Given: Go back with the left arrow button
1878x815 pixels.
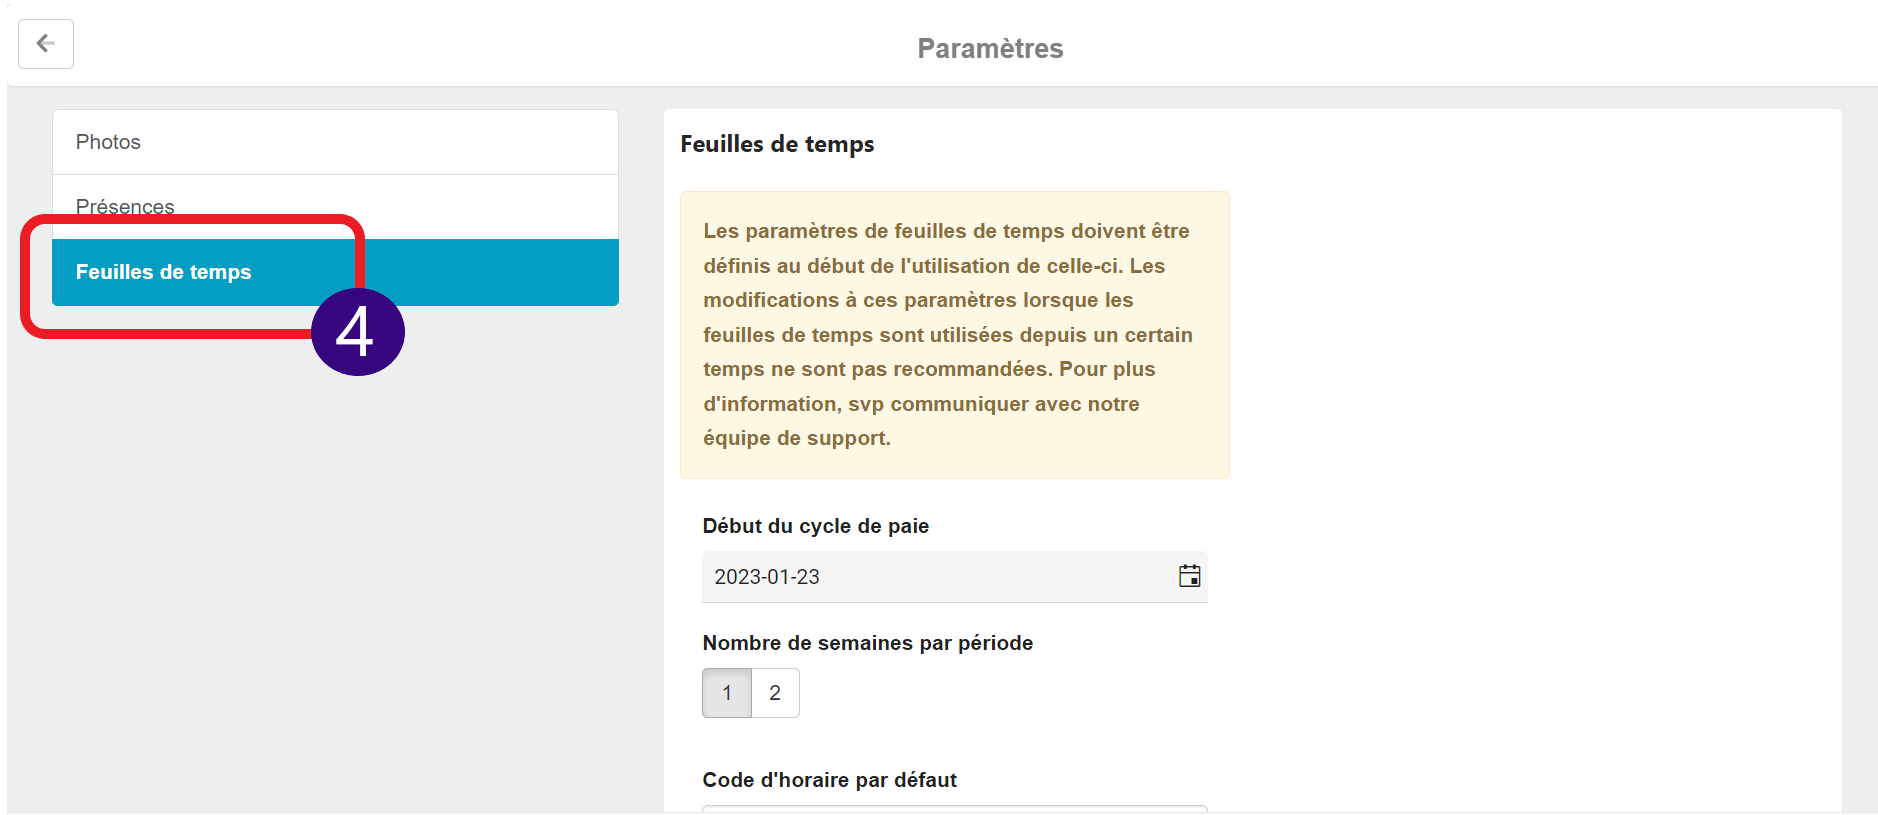Looking at the screenshot, I should pyautogui.click(x=46, y=44).
